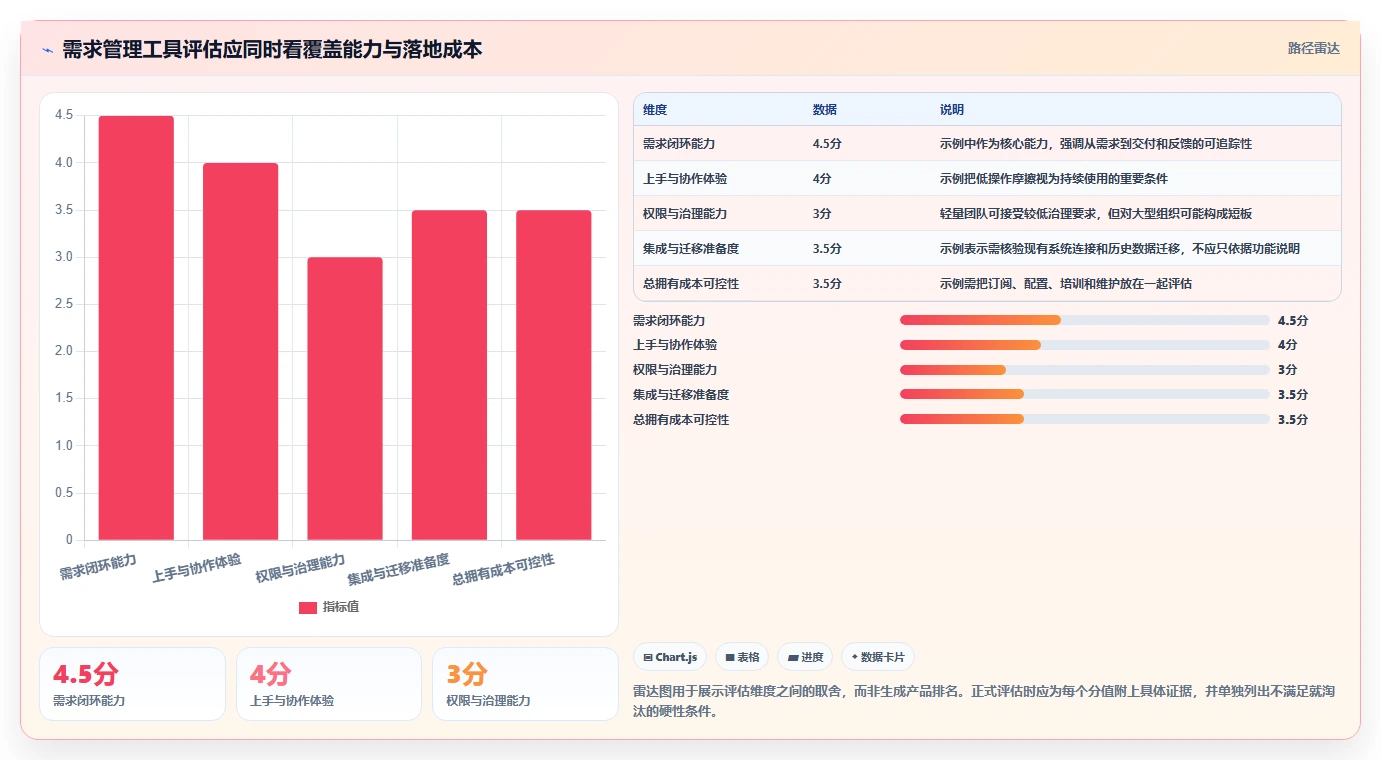Open the 4分 上手与协作体验 card
This screenshot has height=760, width=1381.
click(x=329, y=684)
